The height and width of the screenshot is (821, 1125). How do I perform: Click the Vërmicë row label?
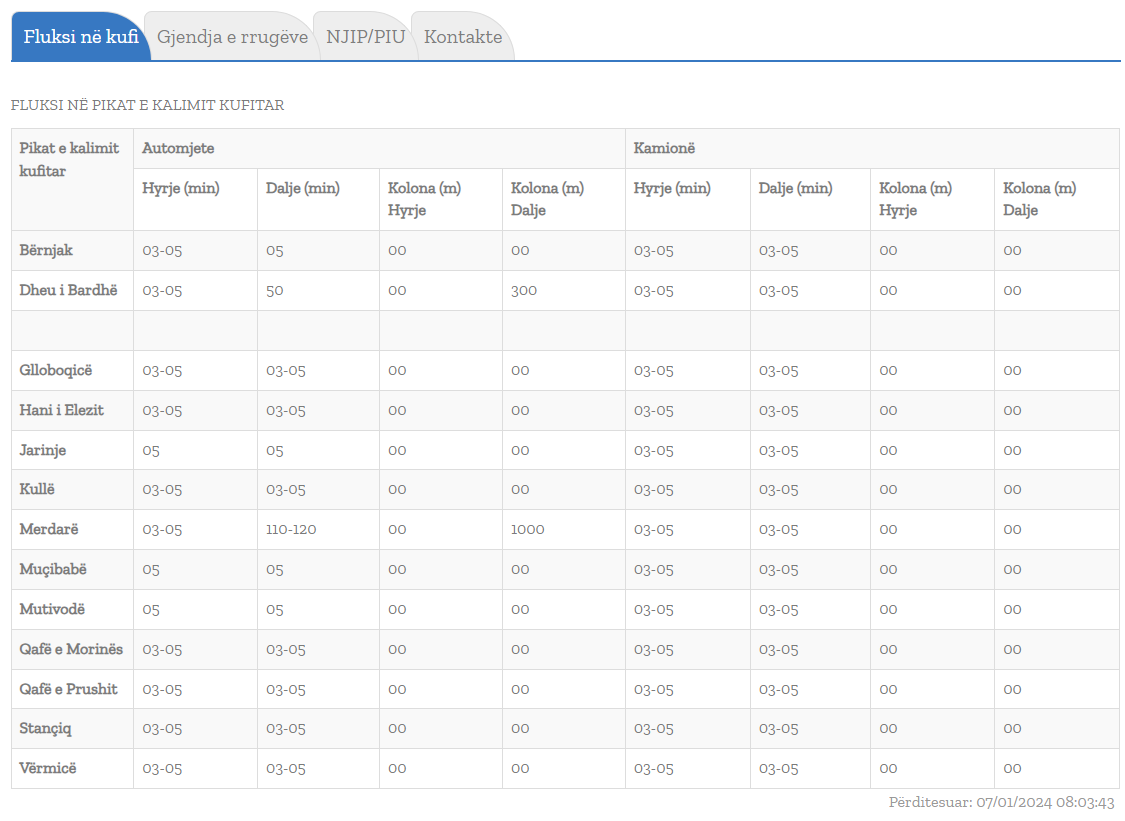coord(47,768)
